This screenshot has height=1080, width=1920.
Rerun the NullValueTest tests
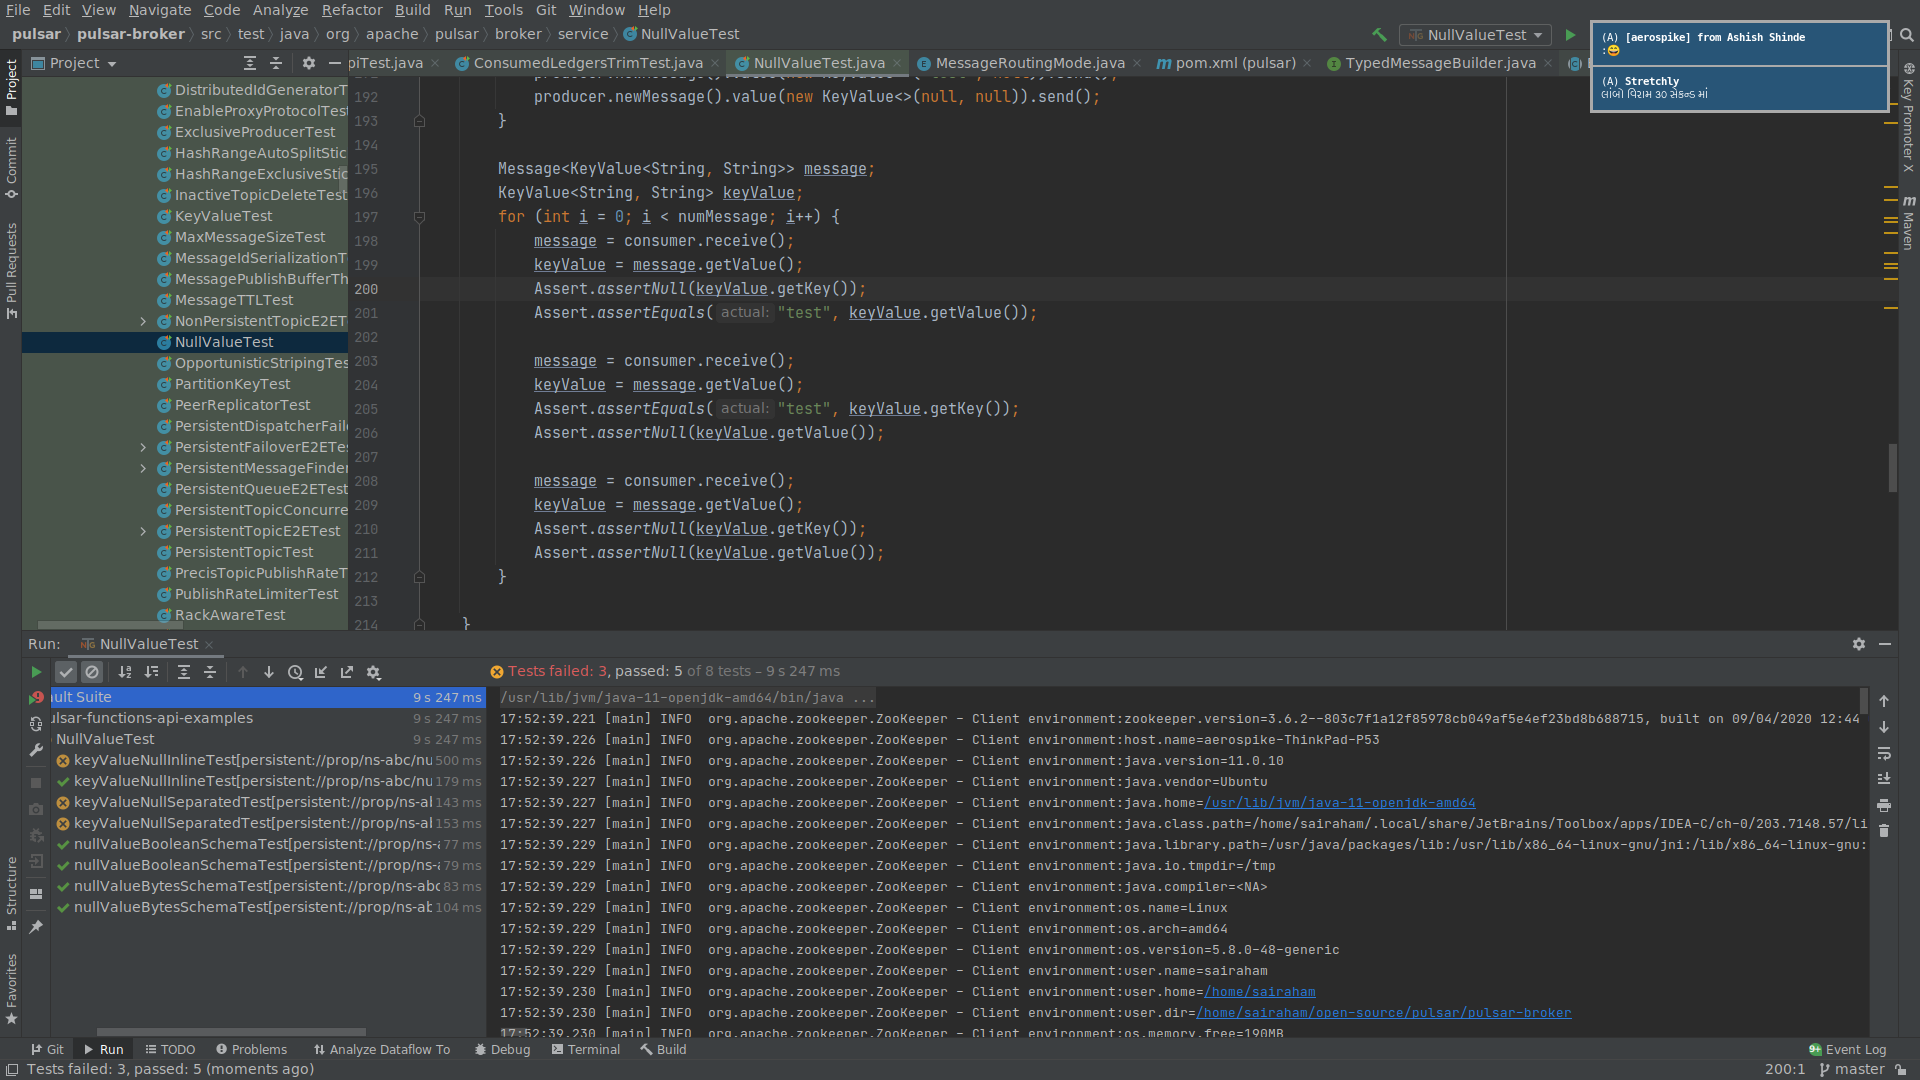[x=36, y=672]
